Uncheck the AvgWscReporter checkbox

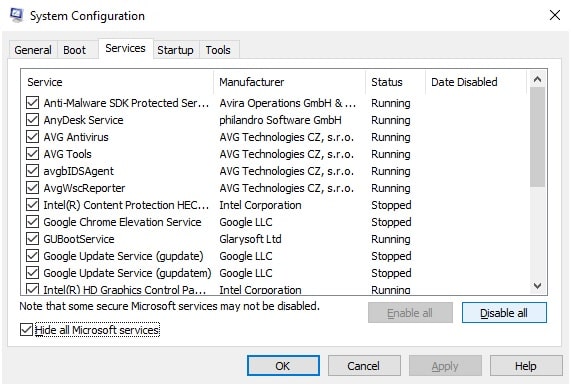(x=32, y=188)
